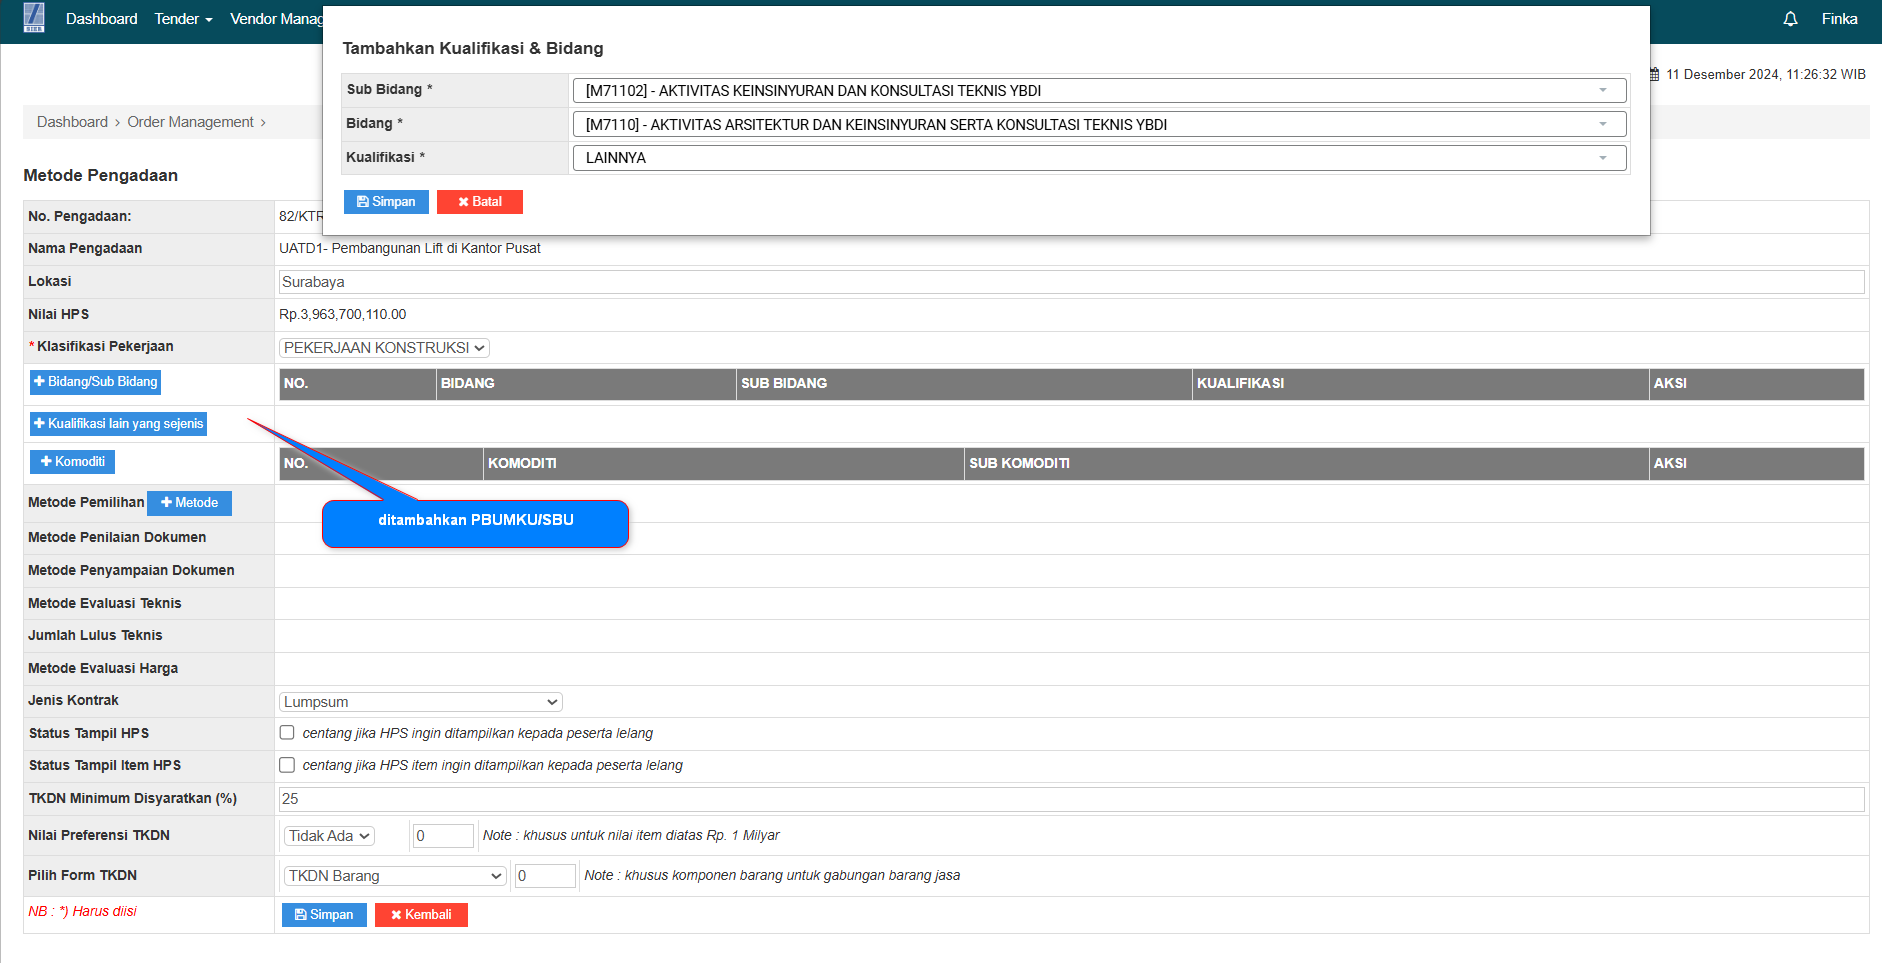This screenshot has height=963, width=1882.
Task: Go to Dashboard in top navigation
Action: click(101, 19)
